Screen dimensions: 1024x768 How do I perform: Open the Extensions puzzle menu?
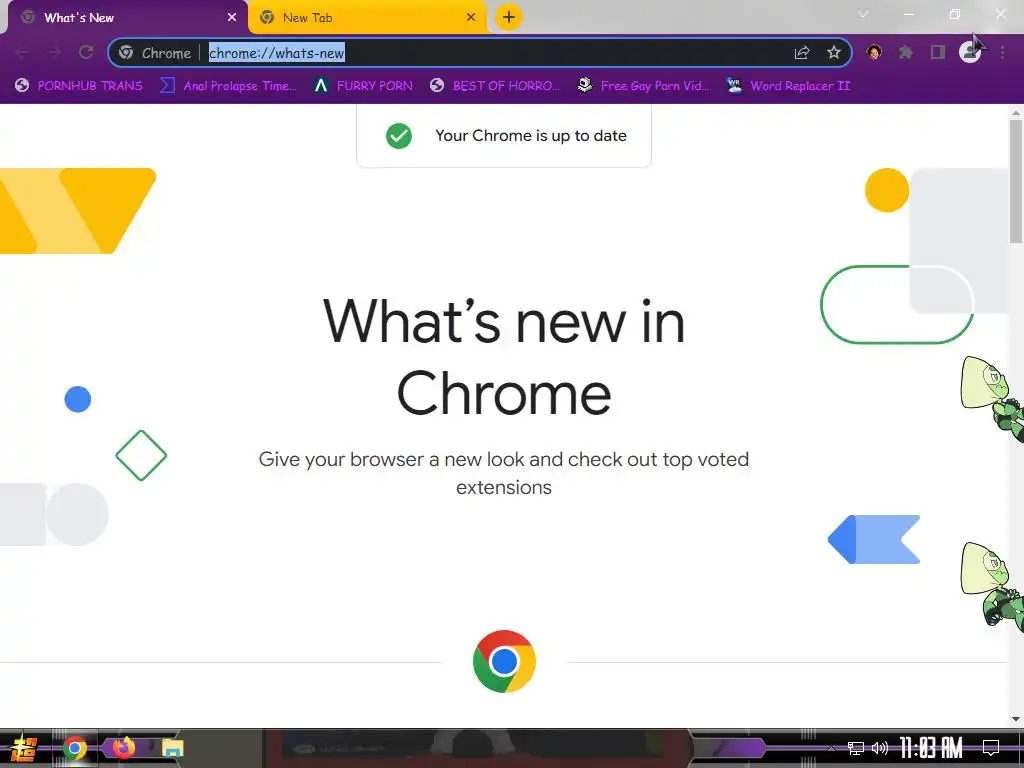coord(906,52)
